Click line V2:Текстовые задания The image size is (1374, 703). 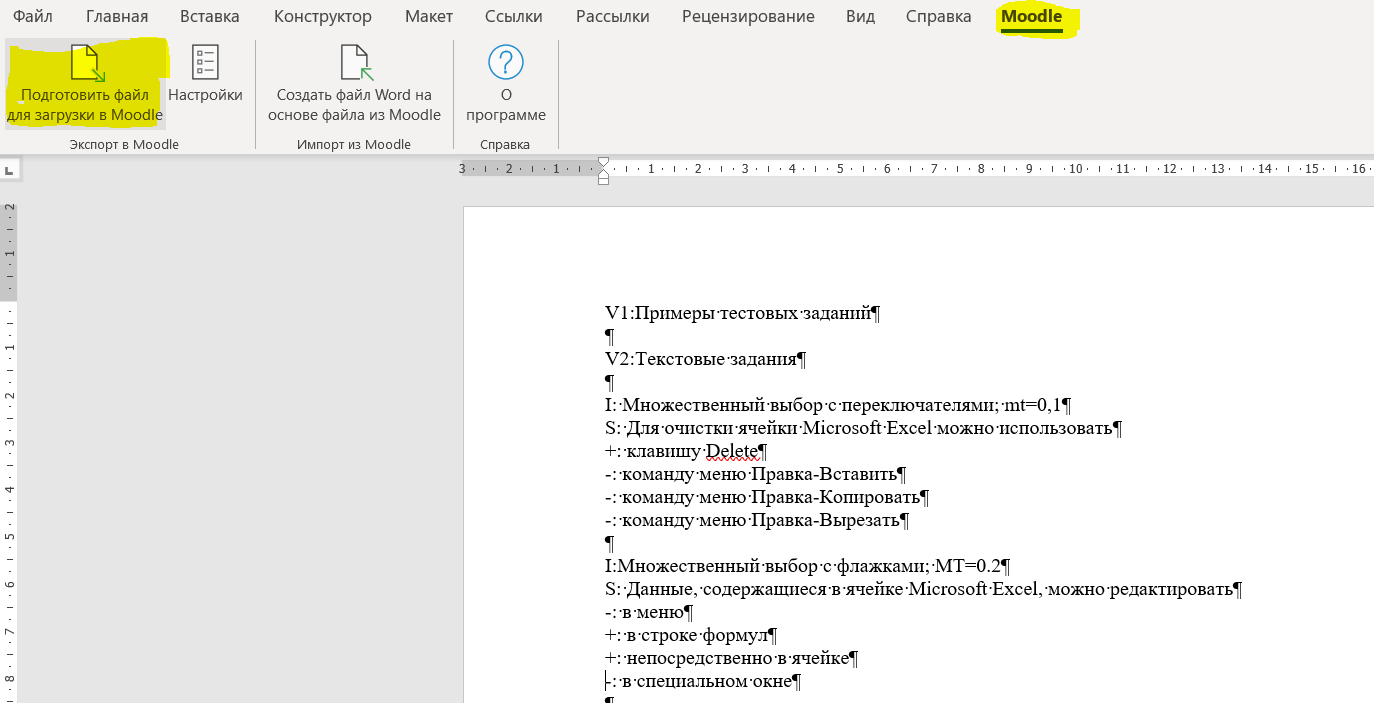(x=705, y=359)
